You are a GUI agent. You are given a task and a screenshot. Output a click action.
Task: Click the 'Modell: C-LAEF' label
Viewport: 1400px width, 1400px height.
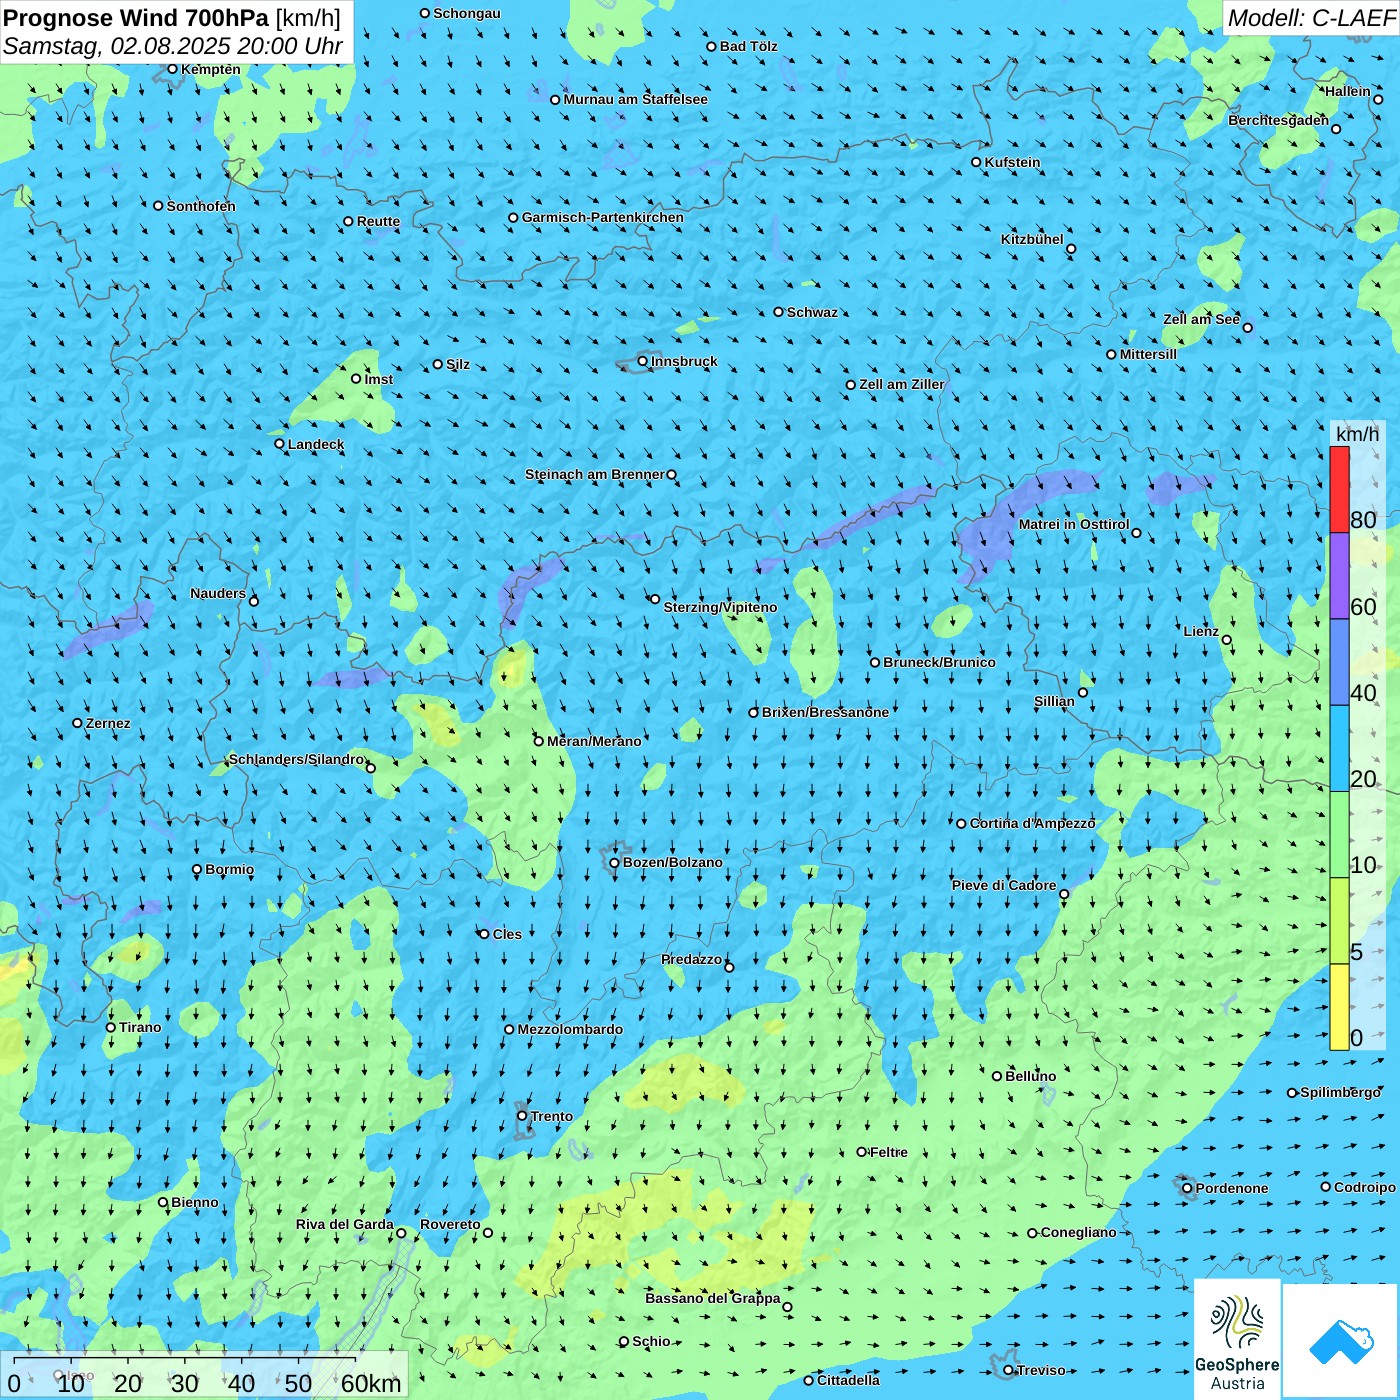[x=1311, y=18]
